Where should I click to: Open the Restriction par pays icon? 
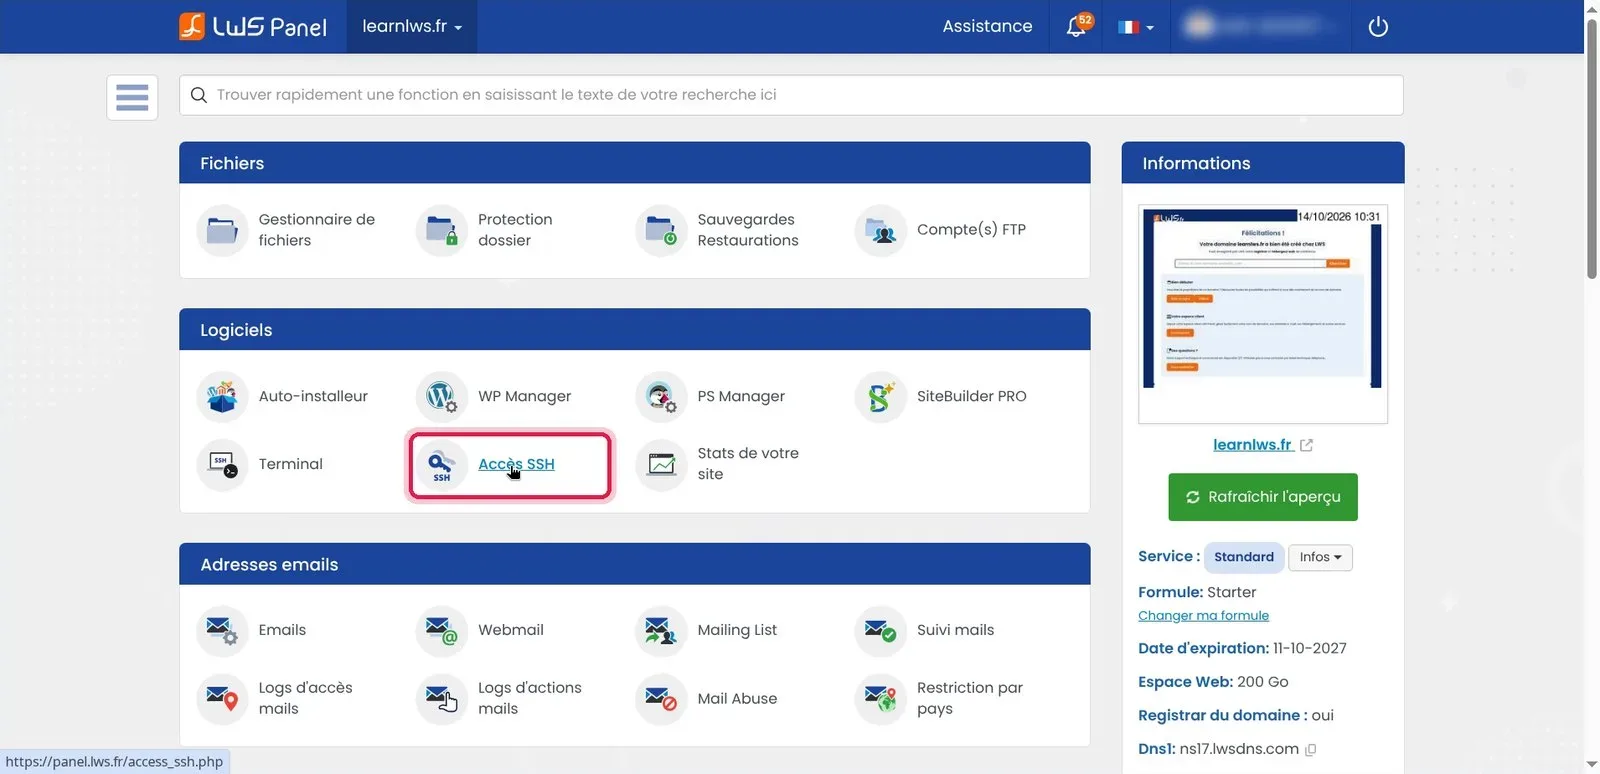coord(880,699)
